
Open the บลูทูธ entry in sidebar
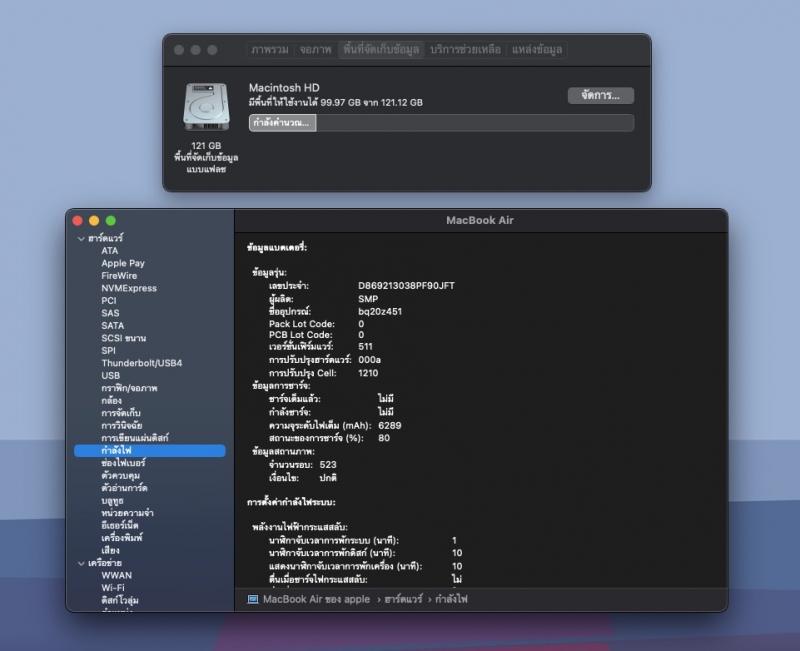112,500
